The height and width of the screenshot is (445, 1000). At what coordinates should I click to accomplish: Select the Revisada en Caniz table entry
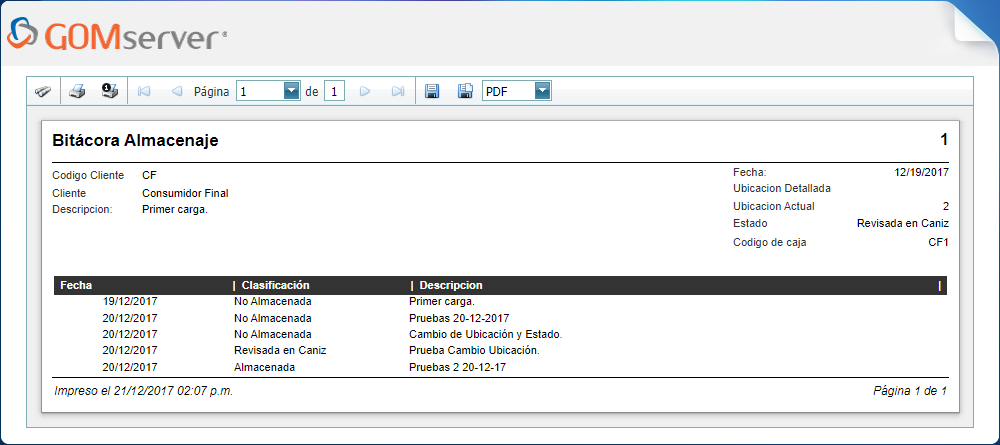click(280, 350)
